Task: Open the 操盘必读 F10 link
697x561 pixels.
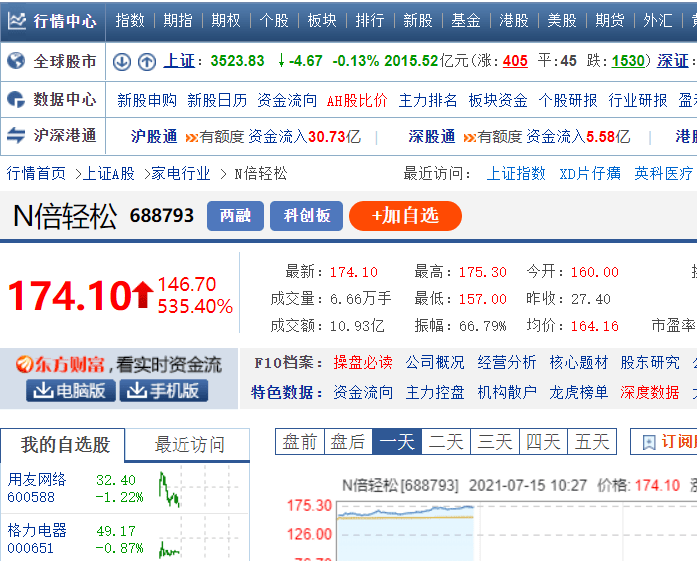Action: point(362,362)
